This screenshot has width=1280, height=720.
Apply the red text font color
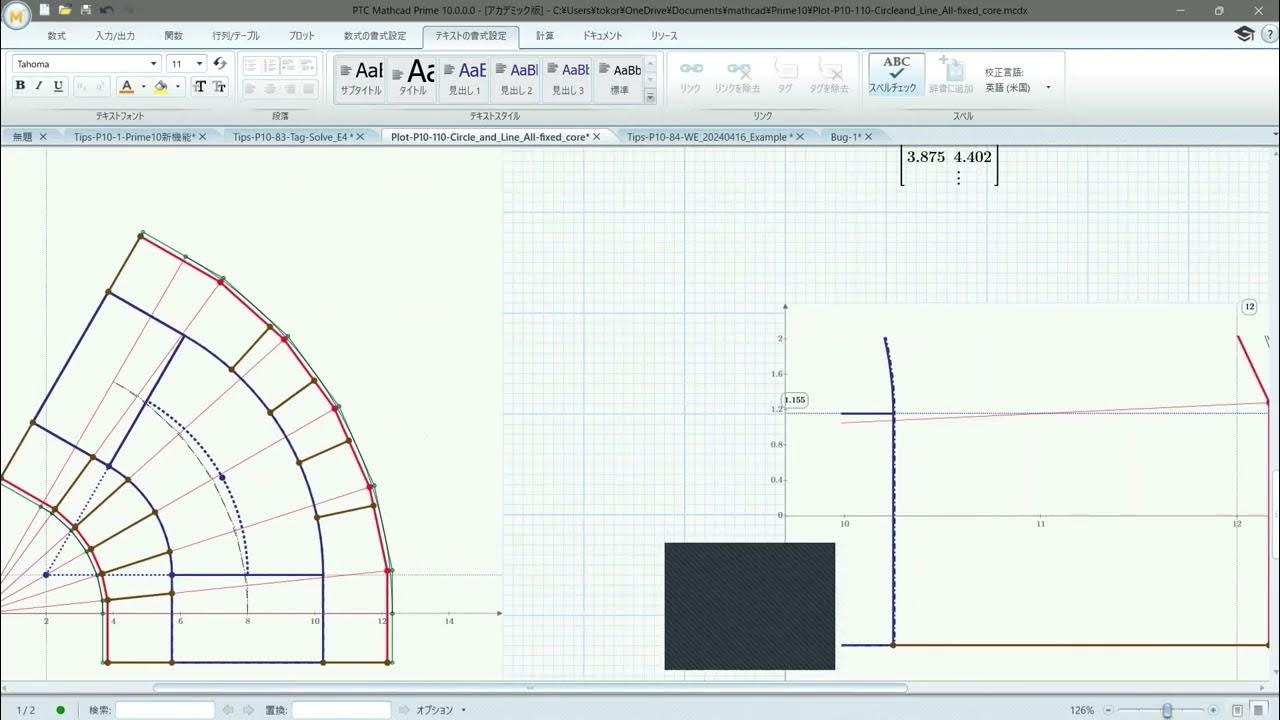126,87
